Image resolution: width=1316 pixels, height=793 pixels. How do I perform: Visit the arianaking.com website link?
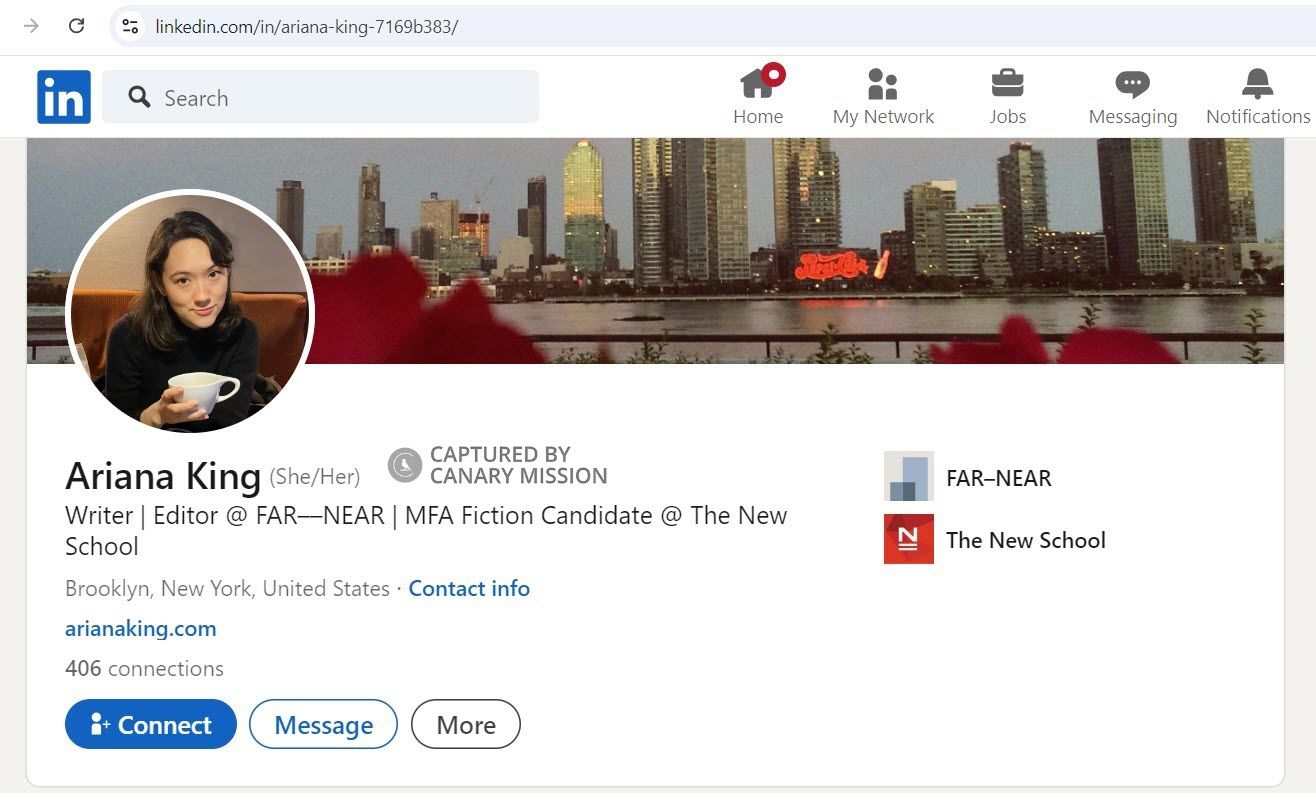pos(141,628)
